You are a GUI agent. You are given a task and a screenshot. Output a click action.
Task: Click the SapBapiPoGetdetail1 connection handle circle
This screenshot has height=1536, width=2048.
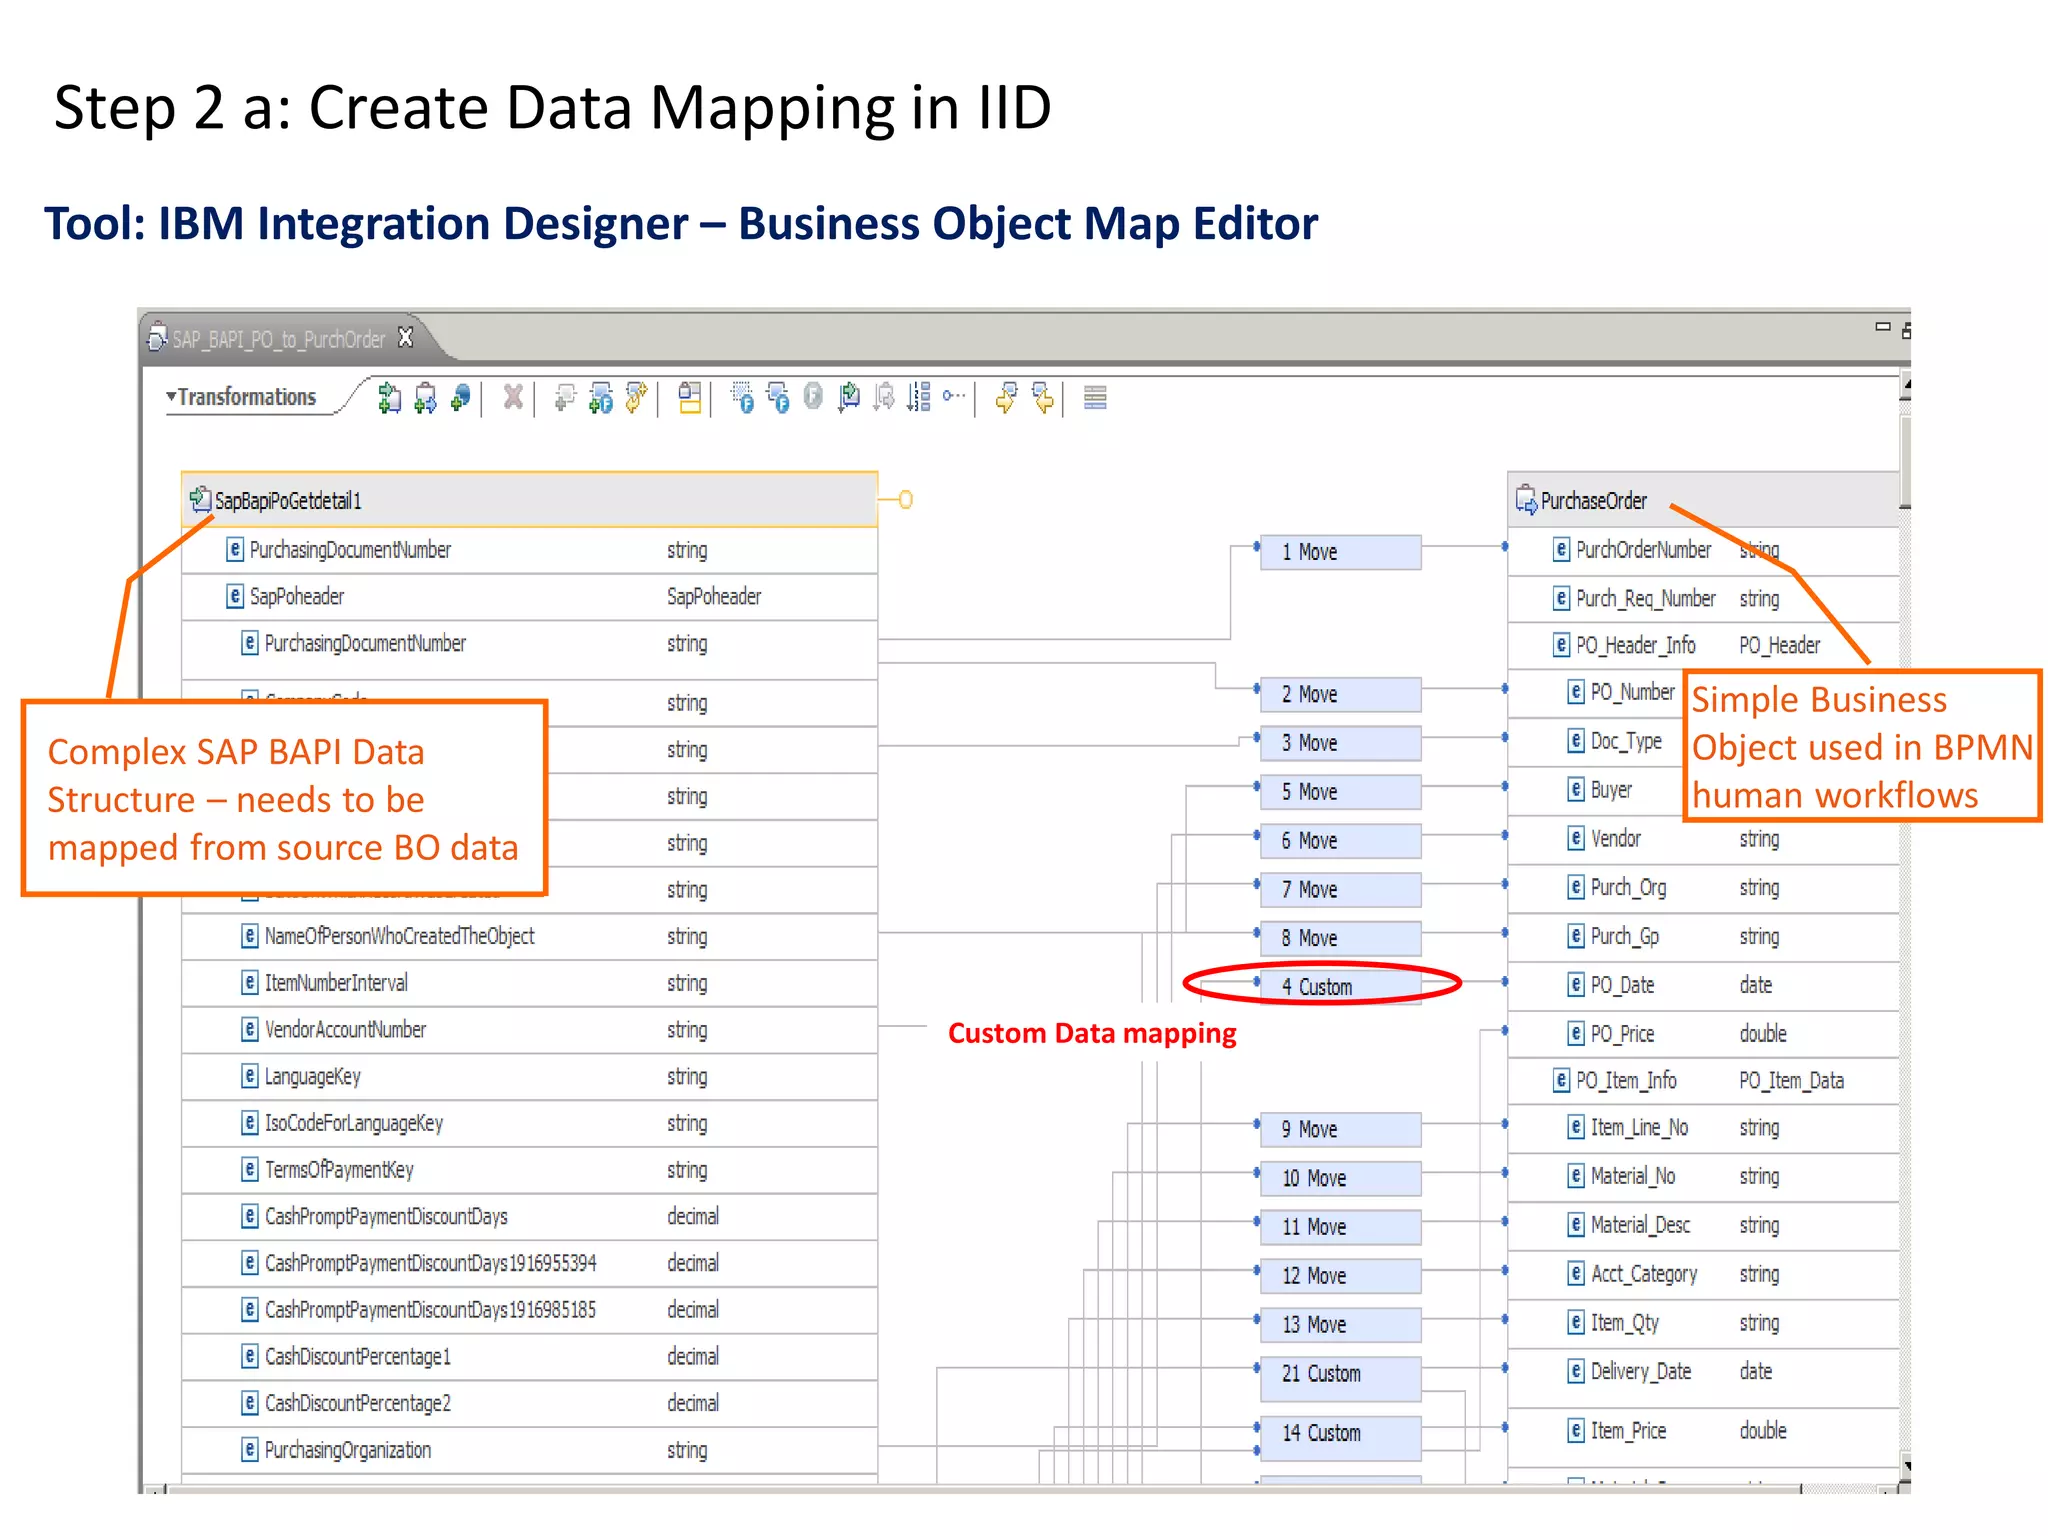click(x=906, y=499)
